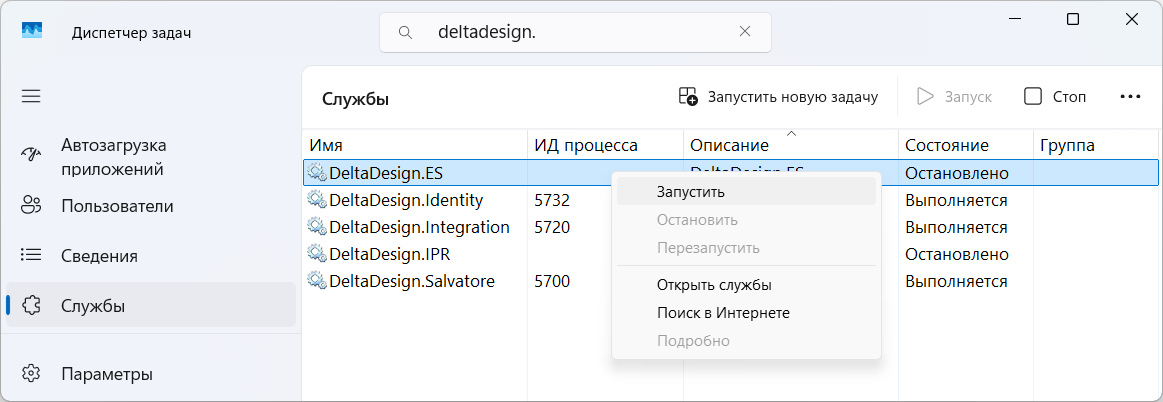
Task: Click the users people icon
Action: coord(30,205)
